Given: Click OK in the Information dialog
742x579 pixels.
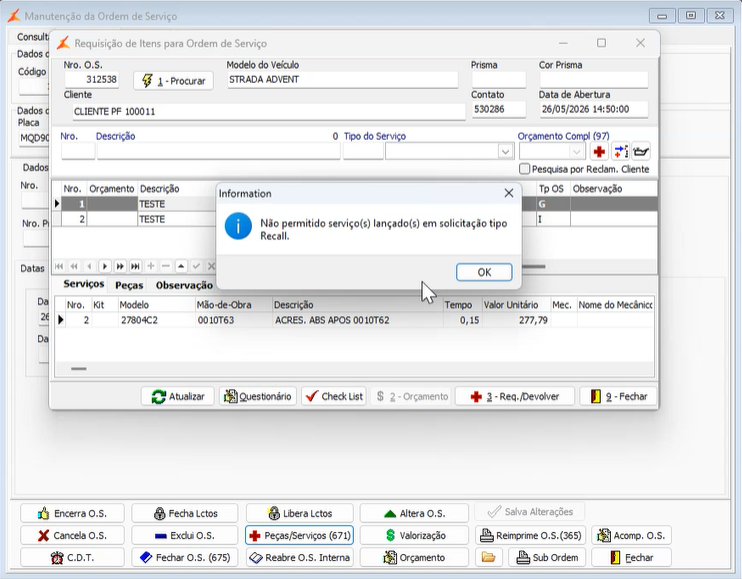Looking at the screenshot, I should [x=484, y=272].
